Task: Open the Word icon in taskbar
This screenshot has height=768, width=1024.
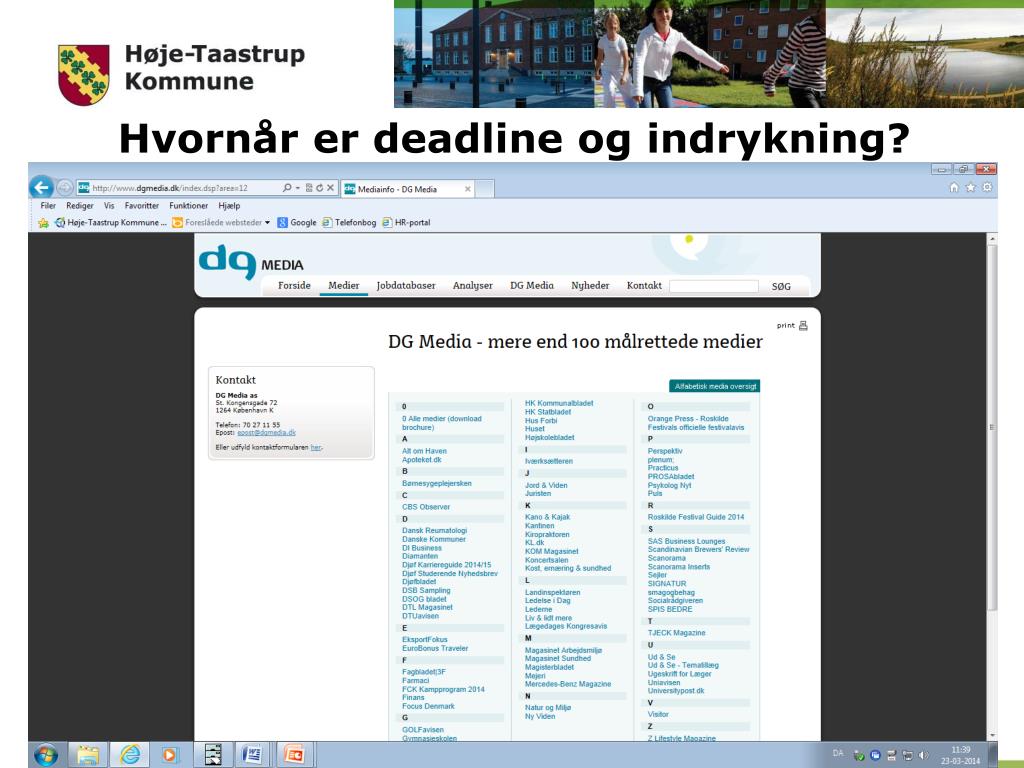Action: [x=251, y=755]
